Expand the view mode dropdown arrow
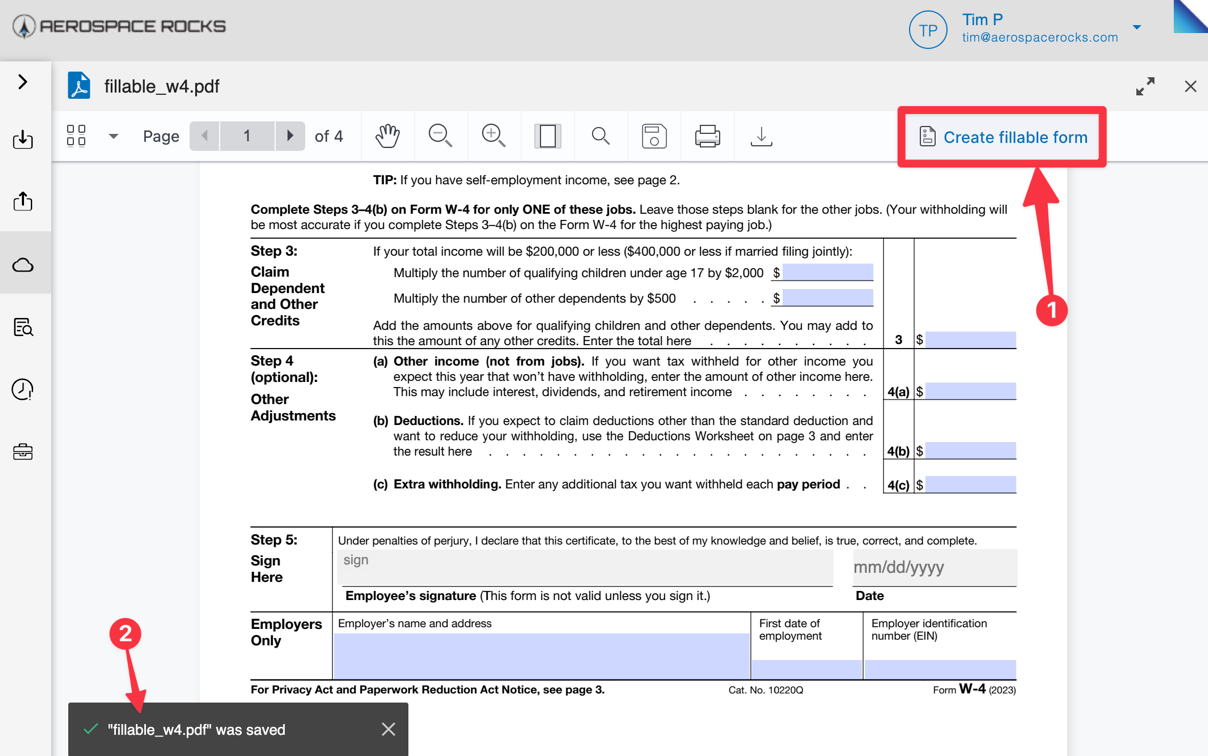The height and width of the screenshot is (756, 1208). click(x=113, y=136)
